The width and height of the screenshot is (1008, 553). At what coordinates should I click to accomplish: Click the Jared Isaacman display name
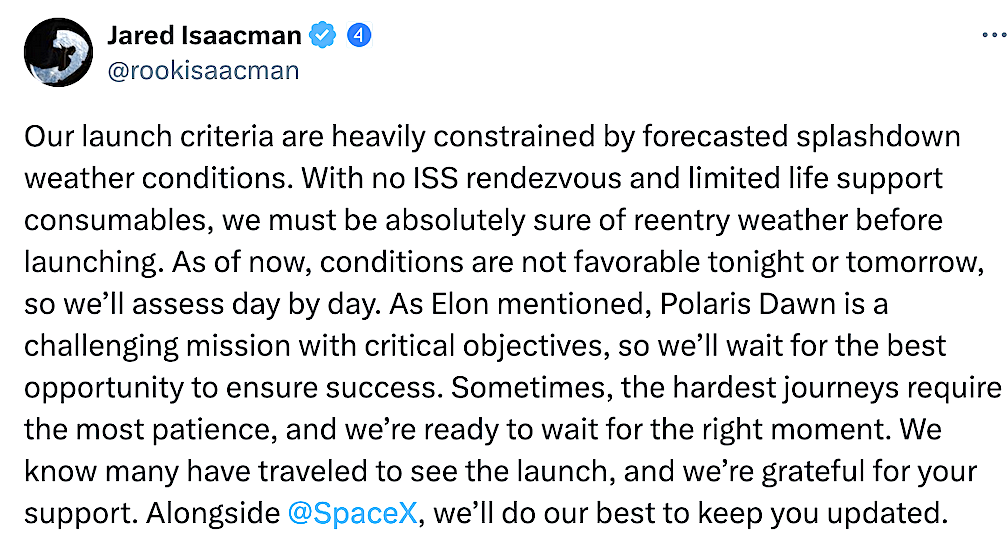point(204,36)
